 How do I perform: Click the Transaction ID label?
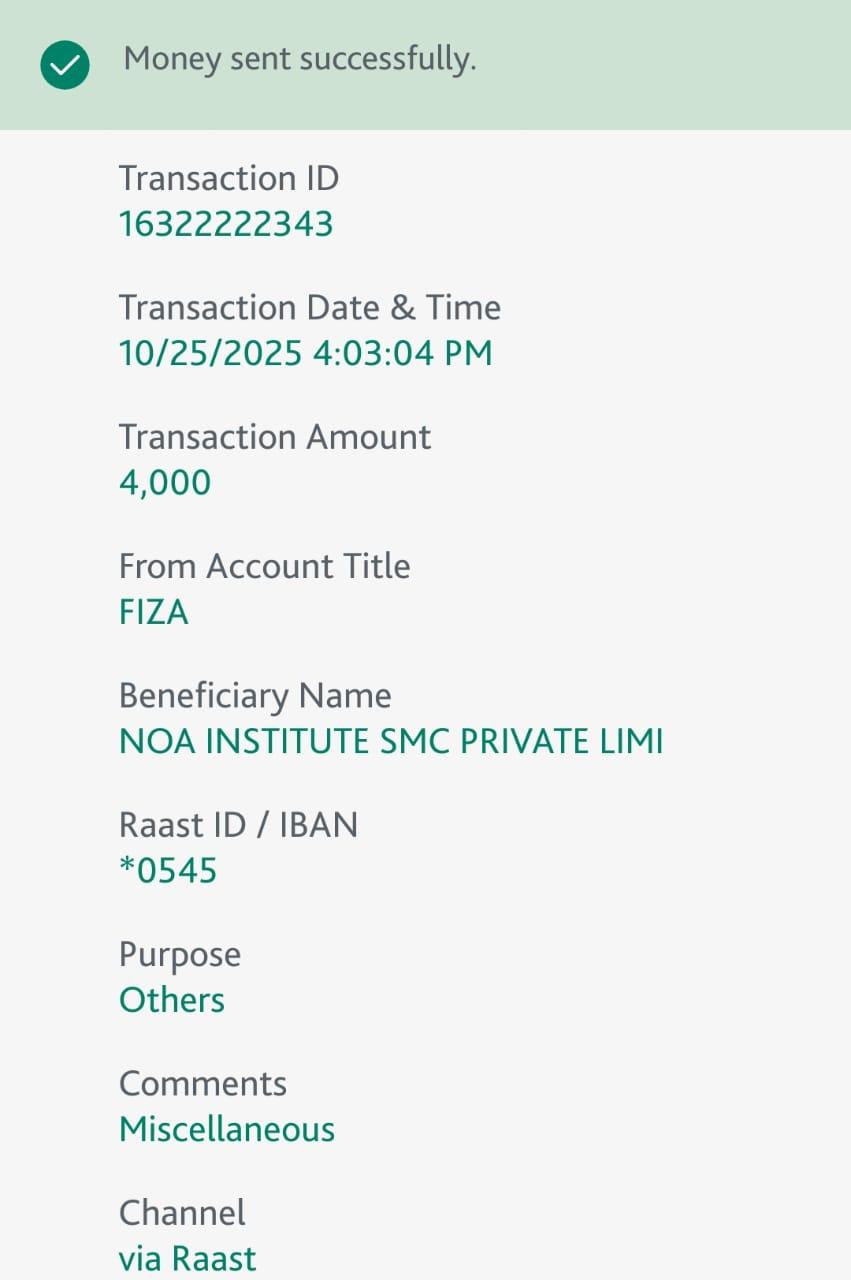229,179
